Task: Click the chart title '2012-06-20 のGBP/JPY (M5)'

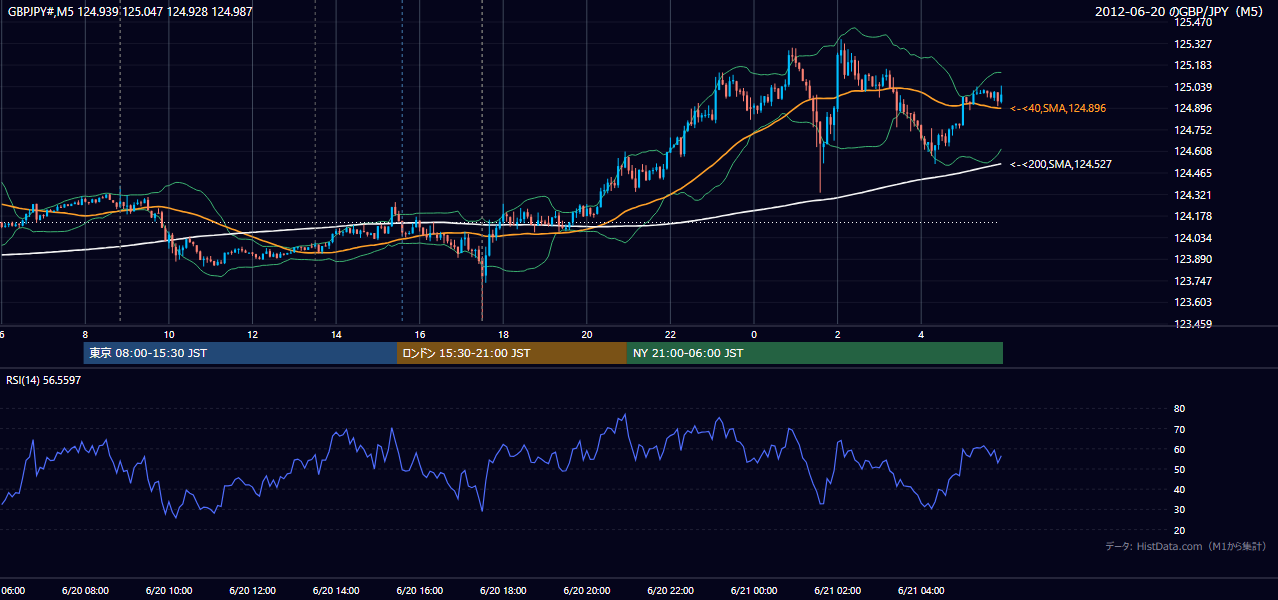Action: click(1181, 11)
